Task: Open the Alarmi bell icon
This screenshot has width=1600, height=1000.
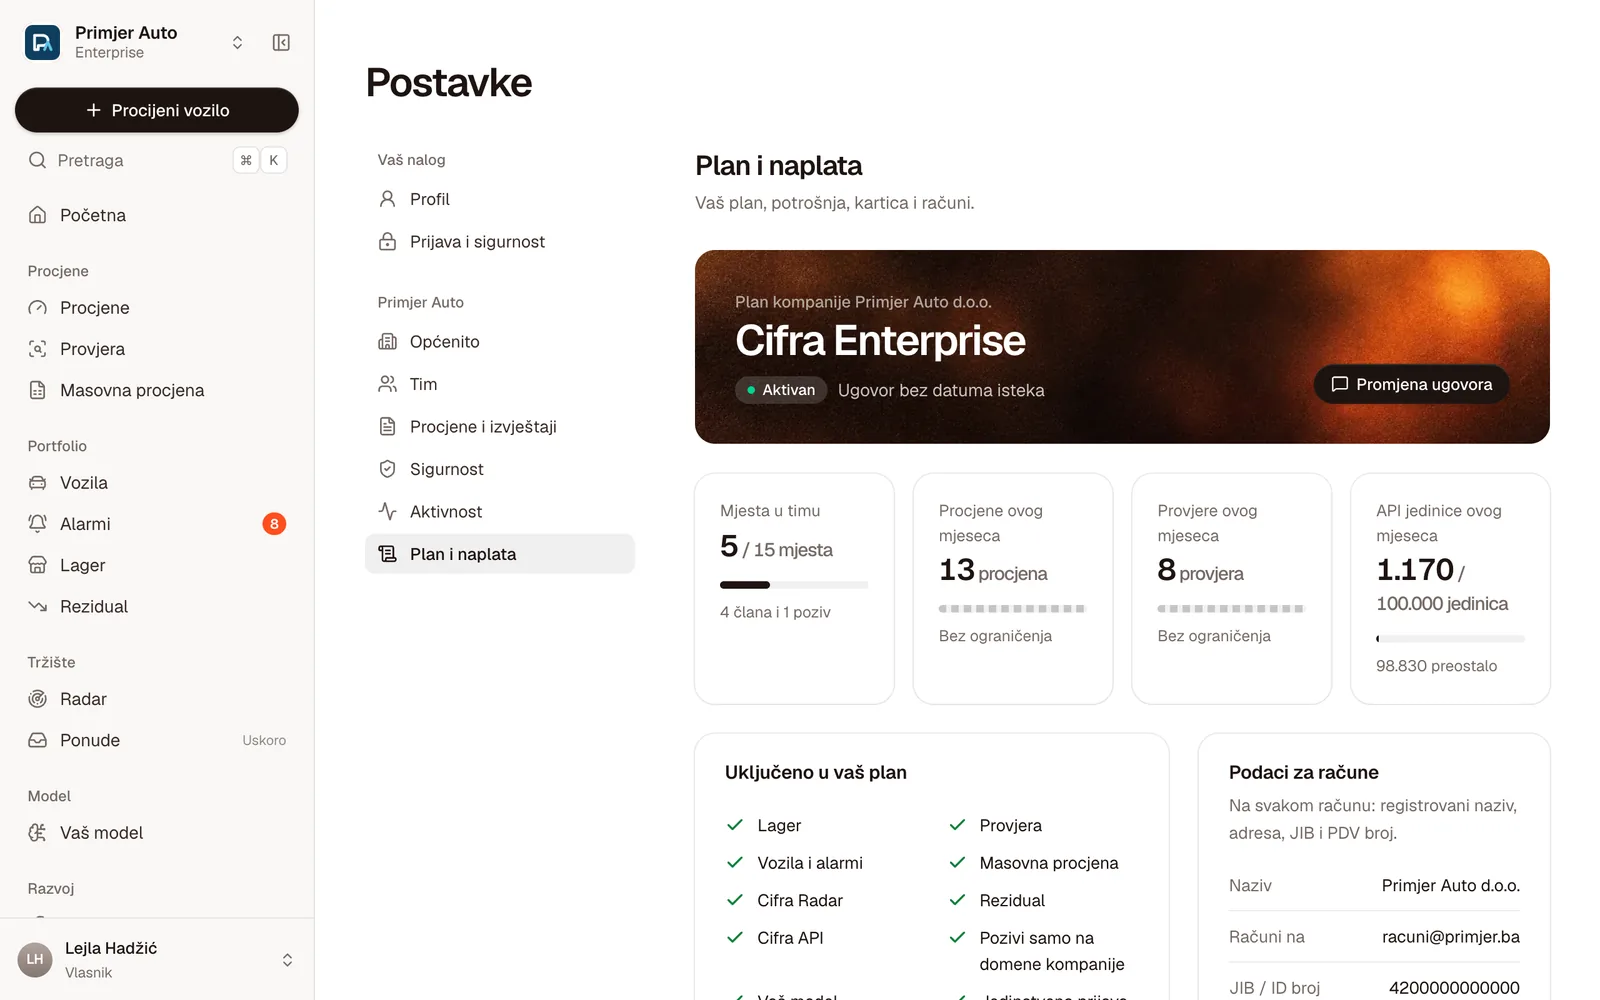Action: 37,524
